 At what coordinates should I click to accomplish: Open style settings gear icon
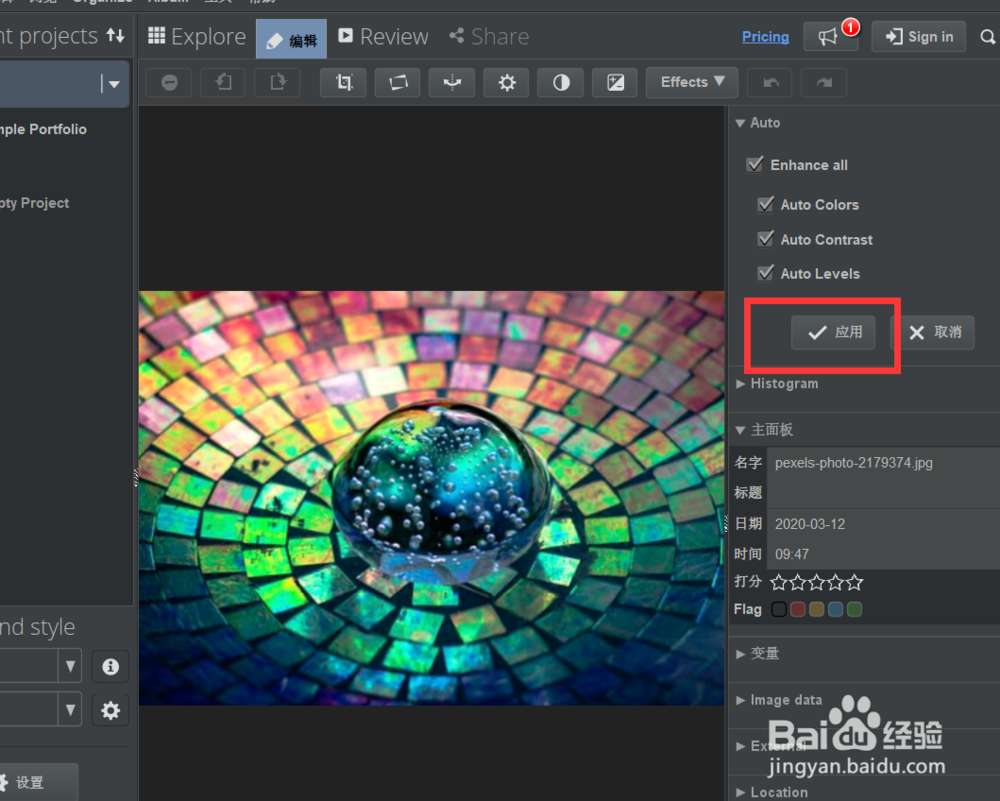point(110,710)
